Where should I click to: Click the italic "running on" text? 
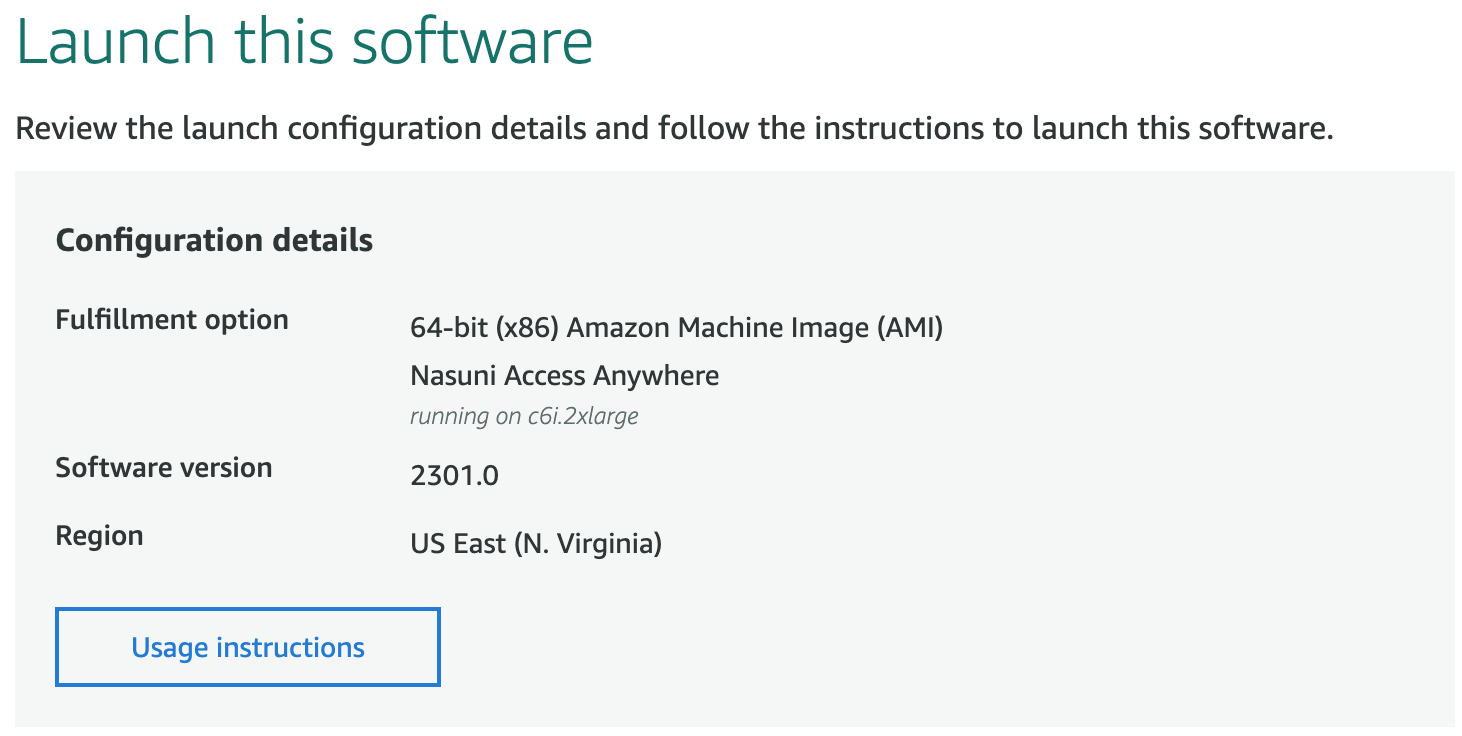(x=465, y=416)
